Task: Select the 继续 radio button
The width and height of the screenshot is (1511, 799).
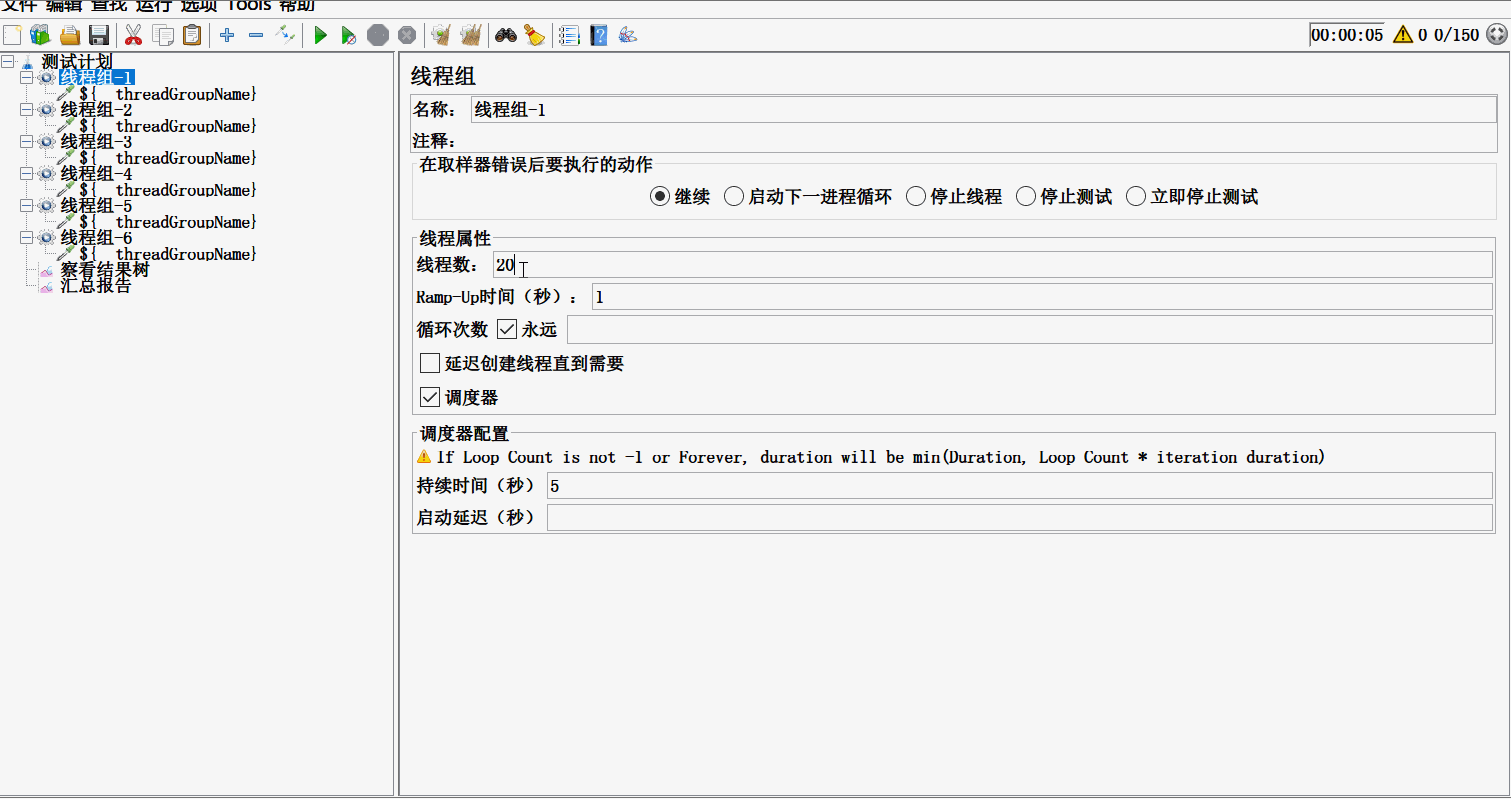Action: point(660,197)
